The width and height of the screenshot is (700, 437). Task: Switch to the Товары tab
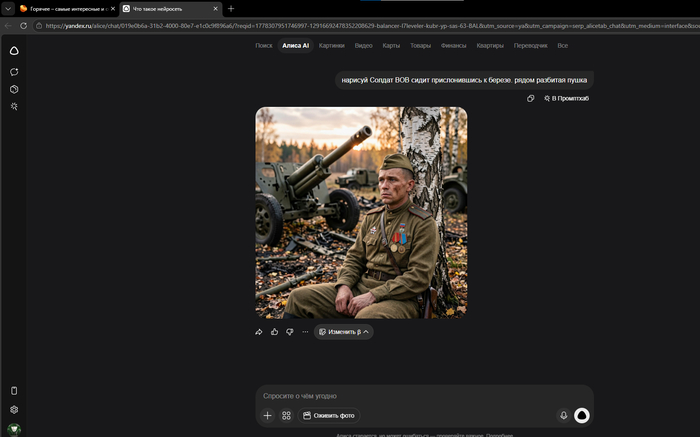coord(421,46)
